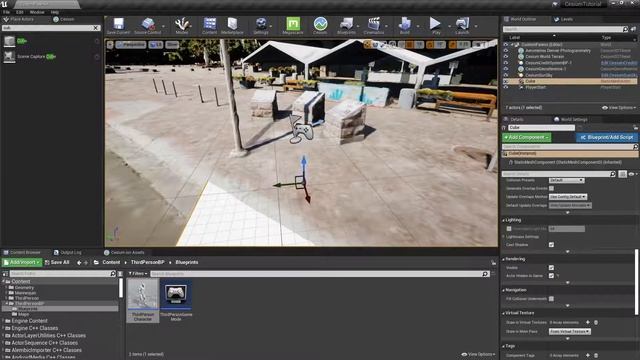Toggle the Cast Shadow checkbox

(551, 244)
